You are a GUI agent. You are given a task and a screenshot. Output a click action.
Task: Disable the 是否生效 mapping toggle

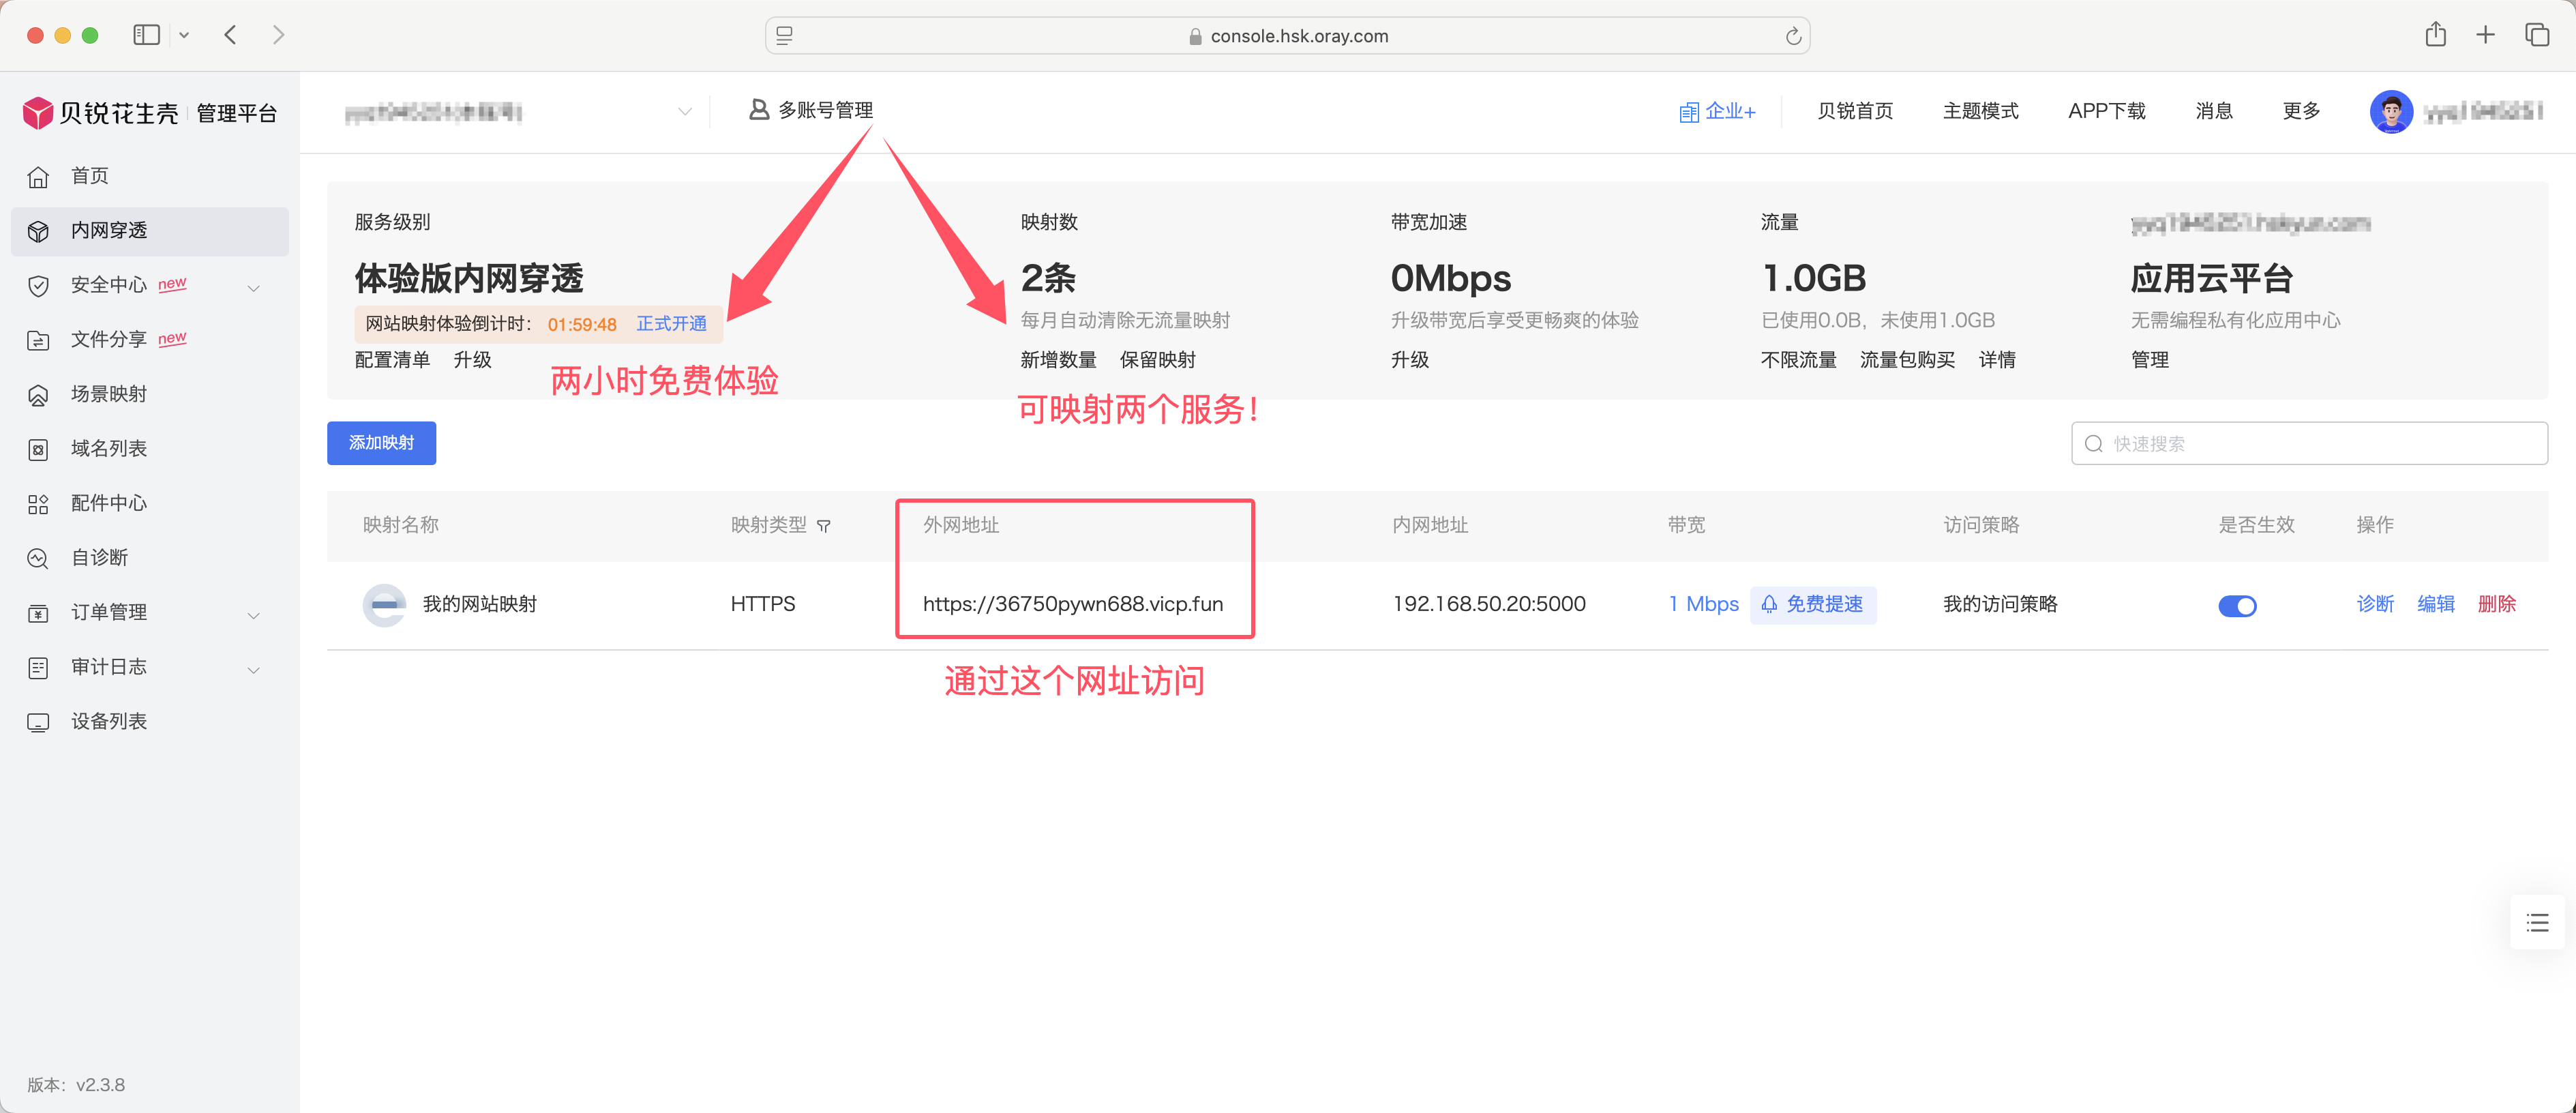click(2237, 605)
